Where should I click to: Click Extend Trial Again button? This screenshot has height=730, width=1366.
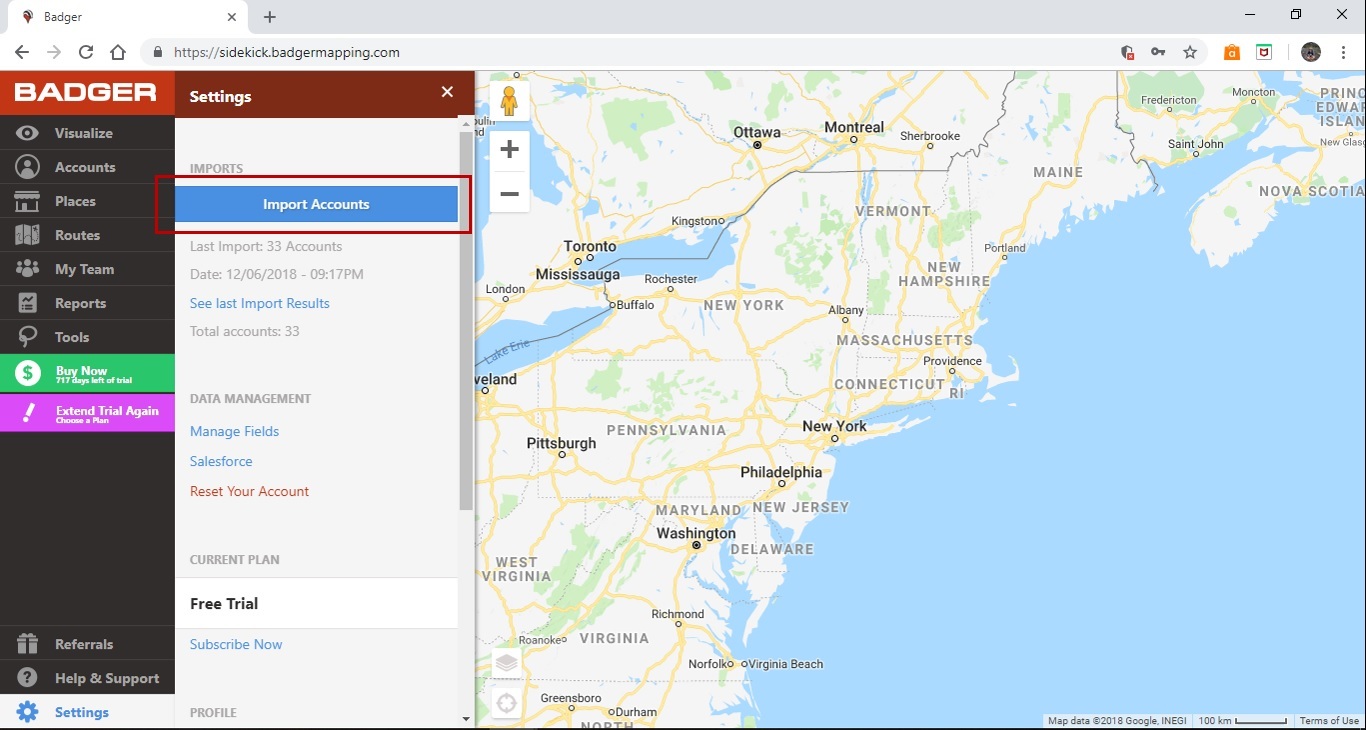pos(87,412)
